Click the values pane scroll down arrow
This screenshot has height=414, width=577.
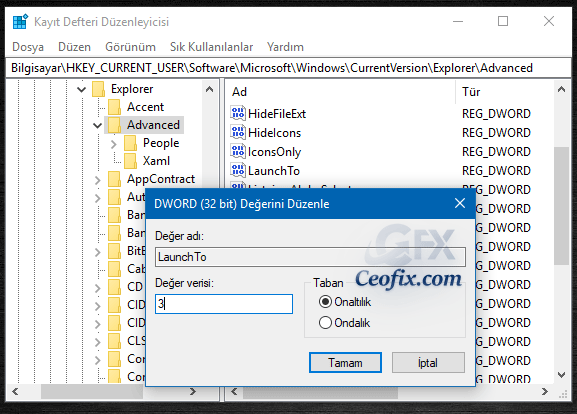[x=561, y=375]
